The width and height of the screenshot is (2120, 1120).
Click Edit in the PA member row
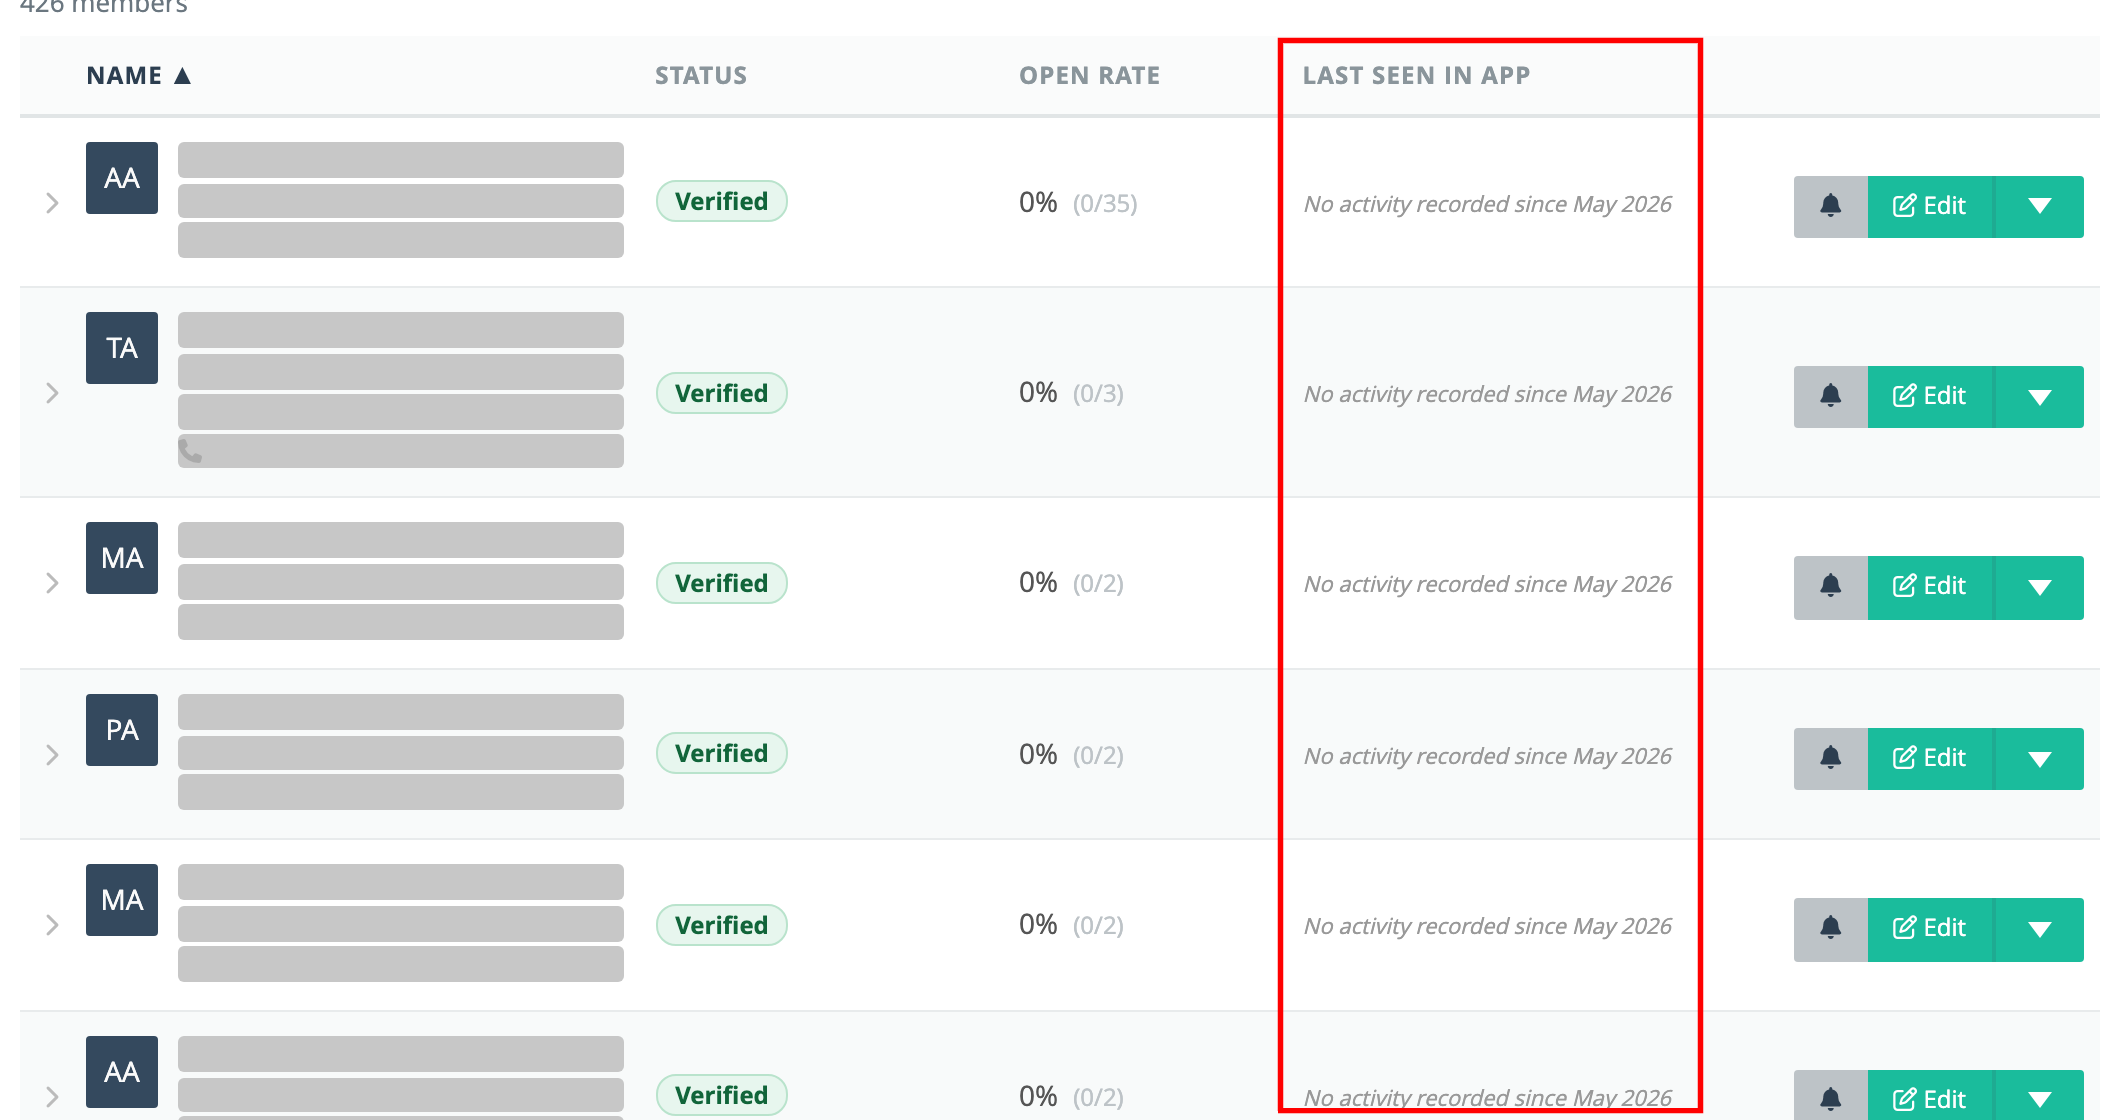coord(1930,758)
